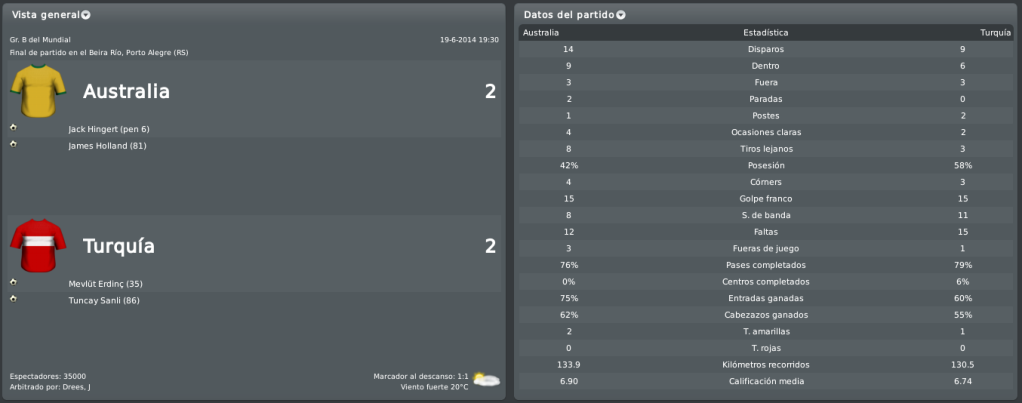The height and width of the screenshot is (403, 1022).
Task: Click Australia's yellow team shirt icon
Action: 38,91
